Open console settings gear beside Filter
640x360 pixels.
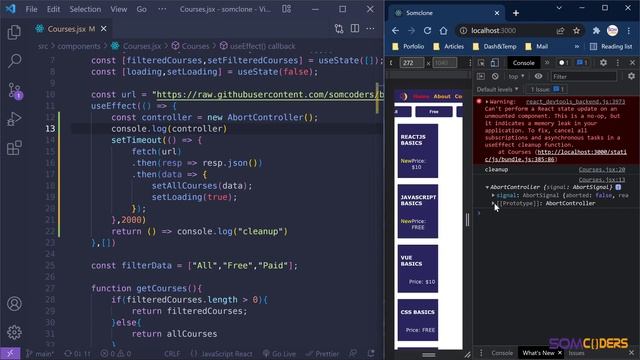coord(631,76)
